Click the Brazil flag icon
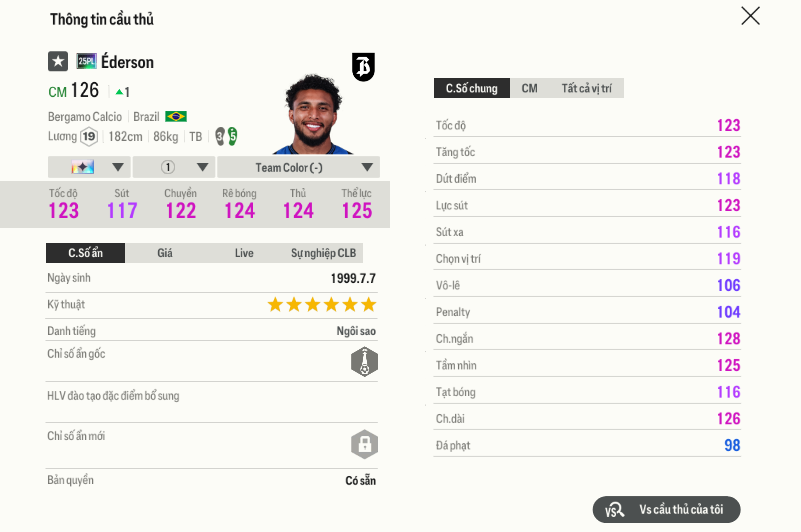 point(176,117)
